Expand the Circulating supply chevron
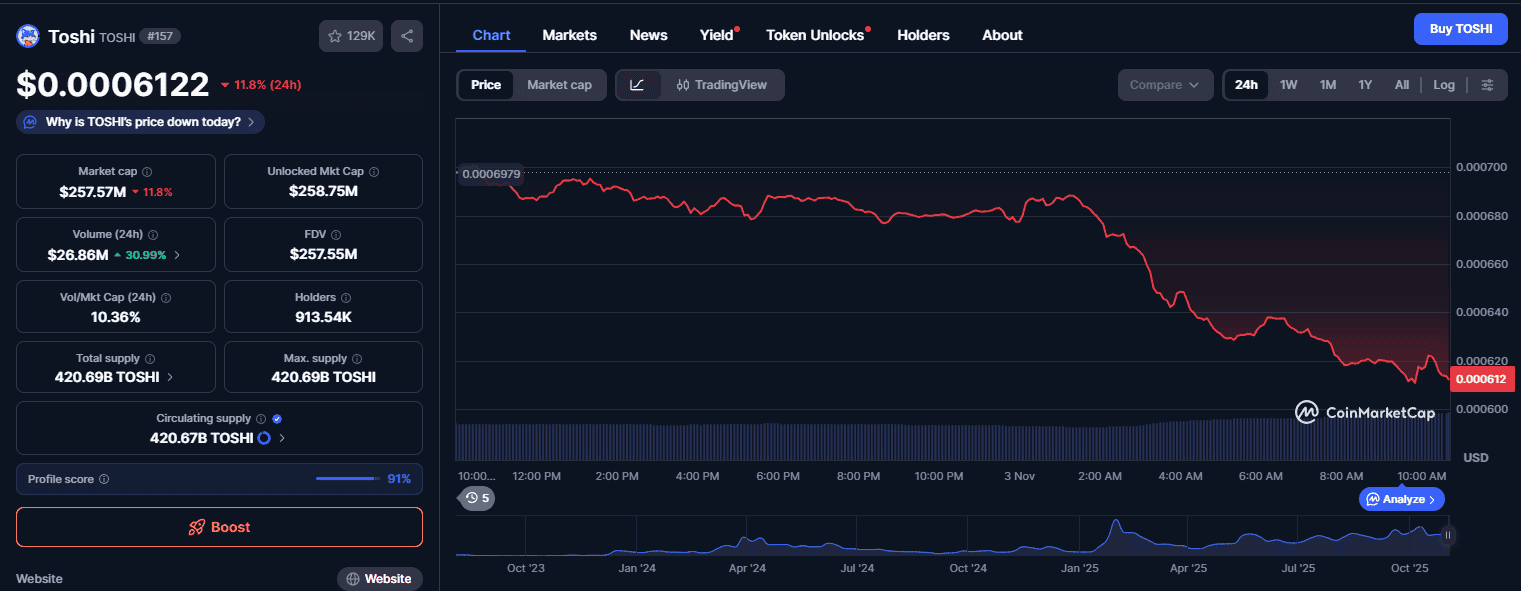1521x591 pixels. click(282, 438)
